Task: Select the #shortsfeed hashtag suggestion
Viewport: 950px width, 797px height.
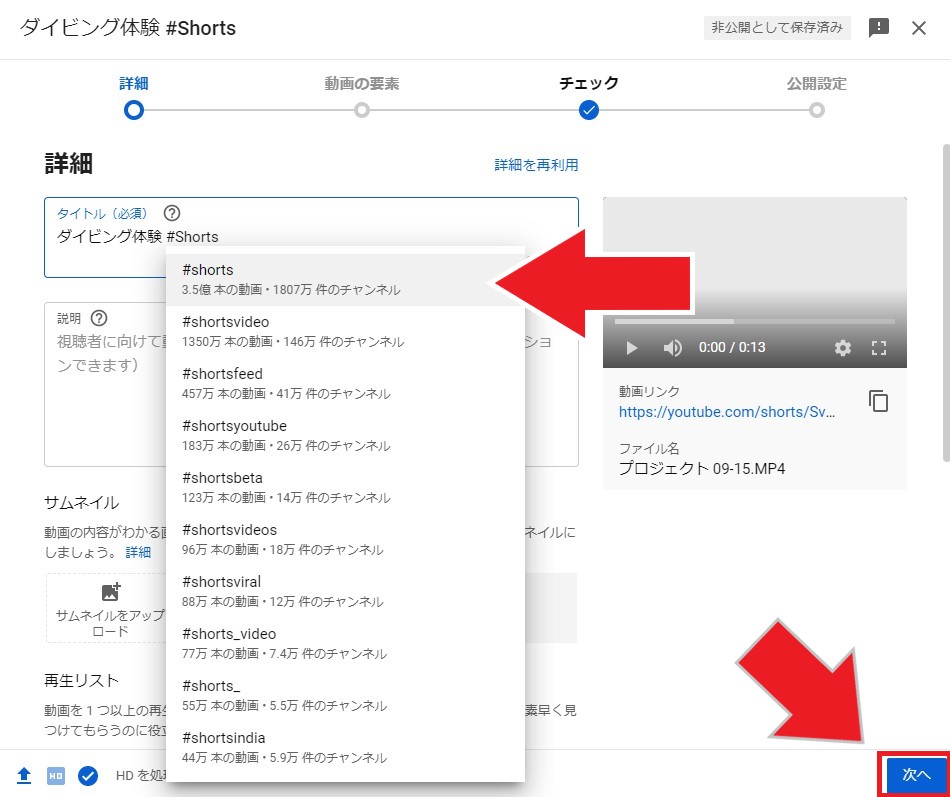Action: (x=345, y=384)
